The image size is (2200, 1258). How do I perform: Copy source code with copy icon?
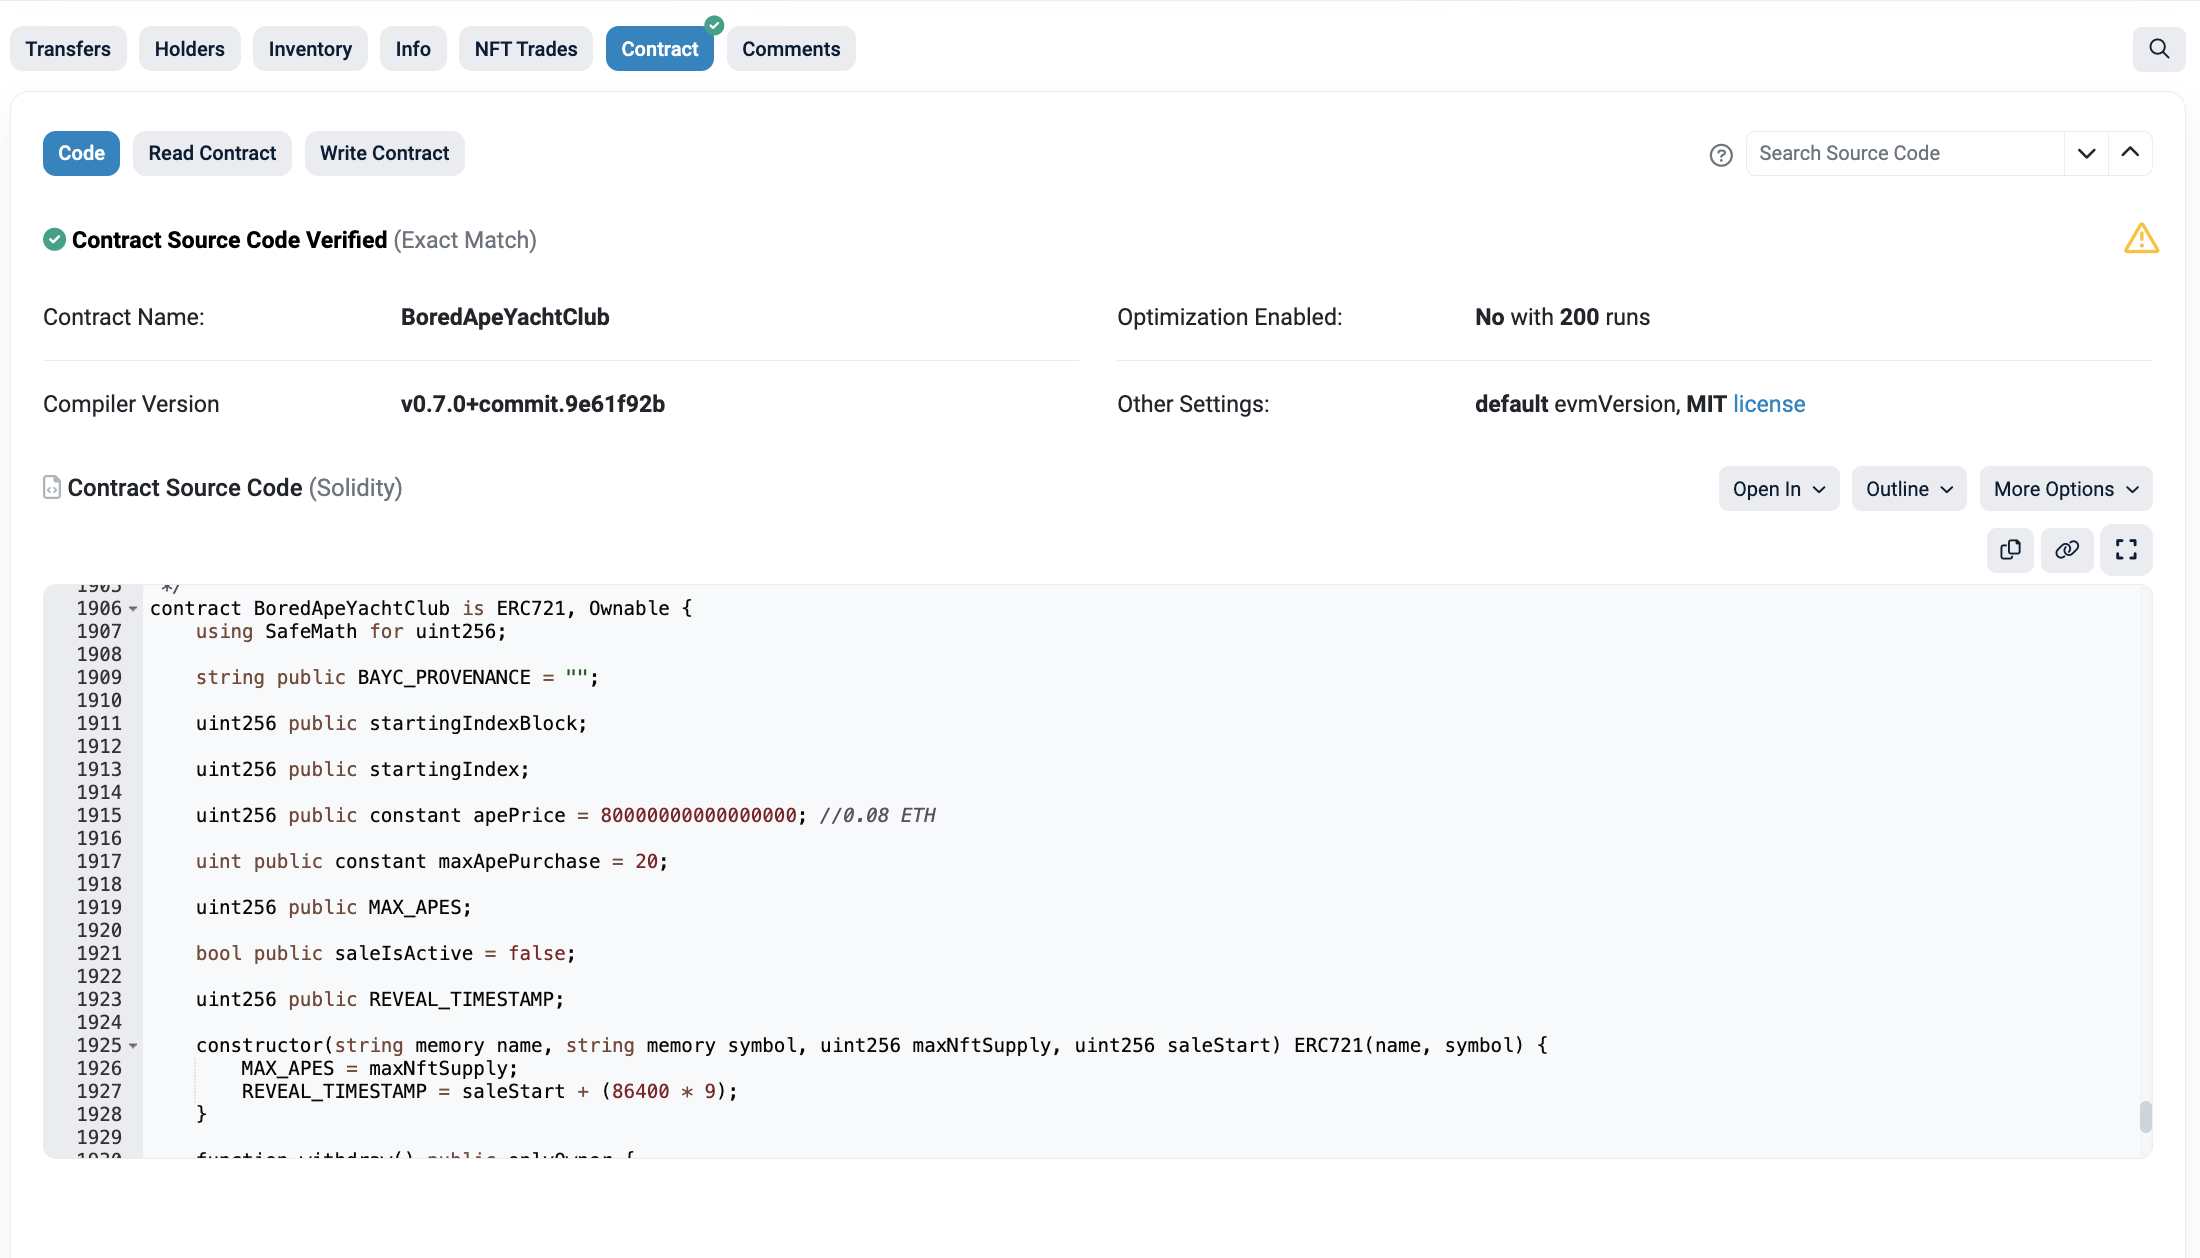[2010, 550]
